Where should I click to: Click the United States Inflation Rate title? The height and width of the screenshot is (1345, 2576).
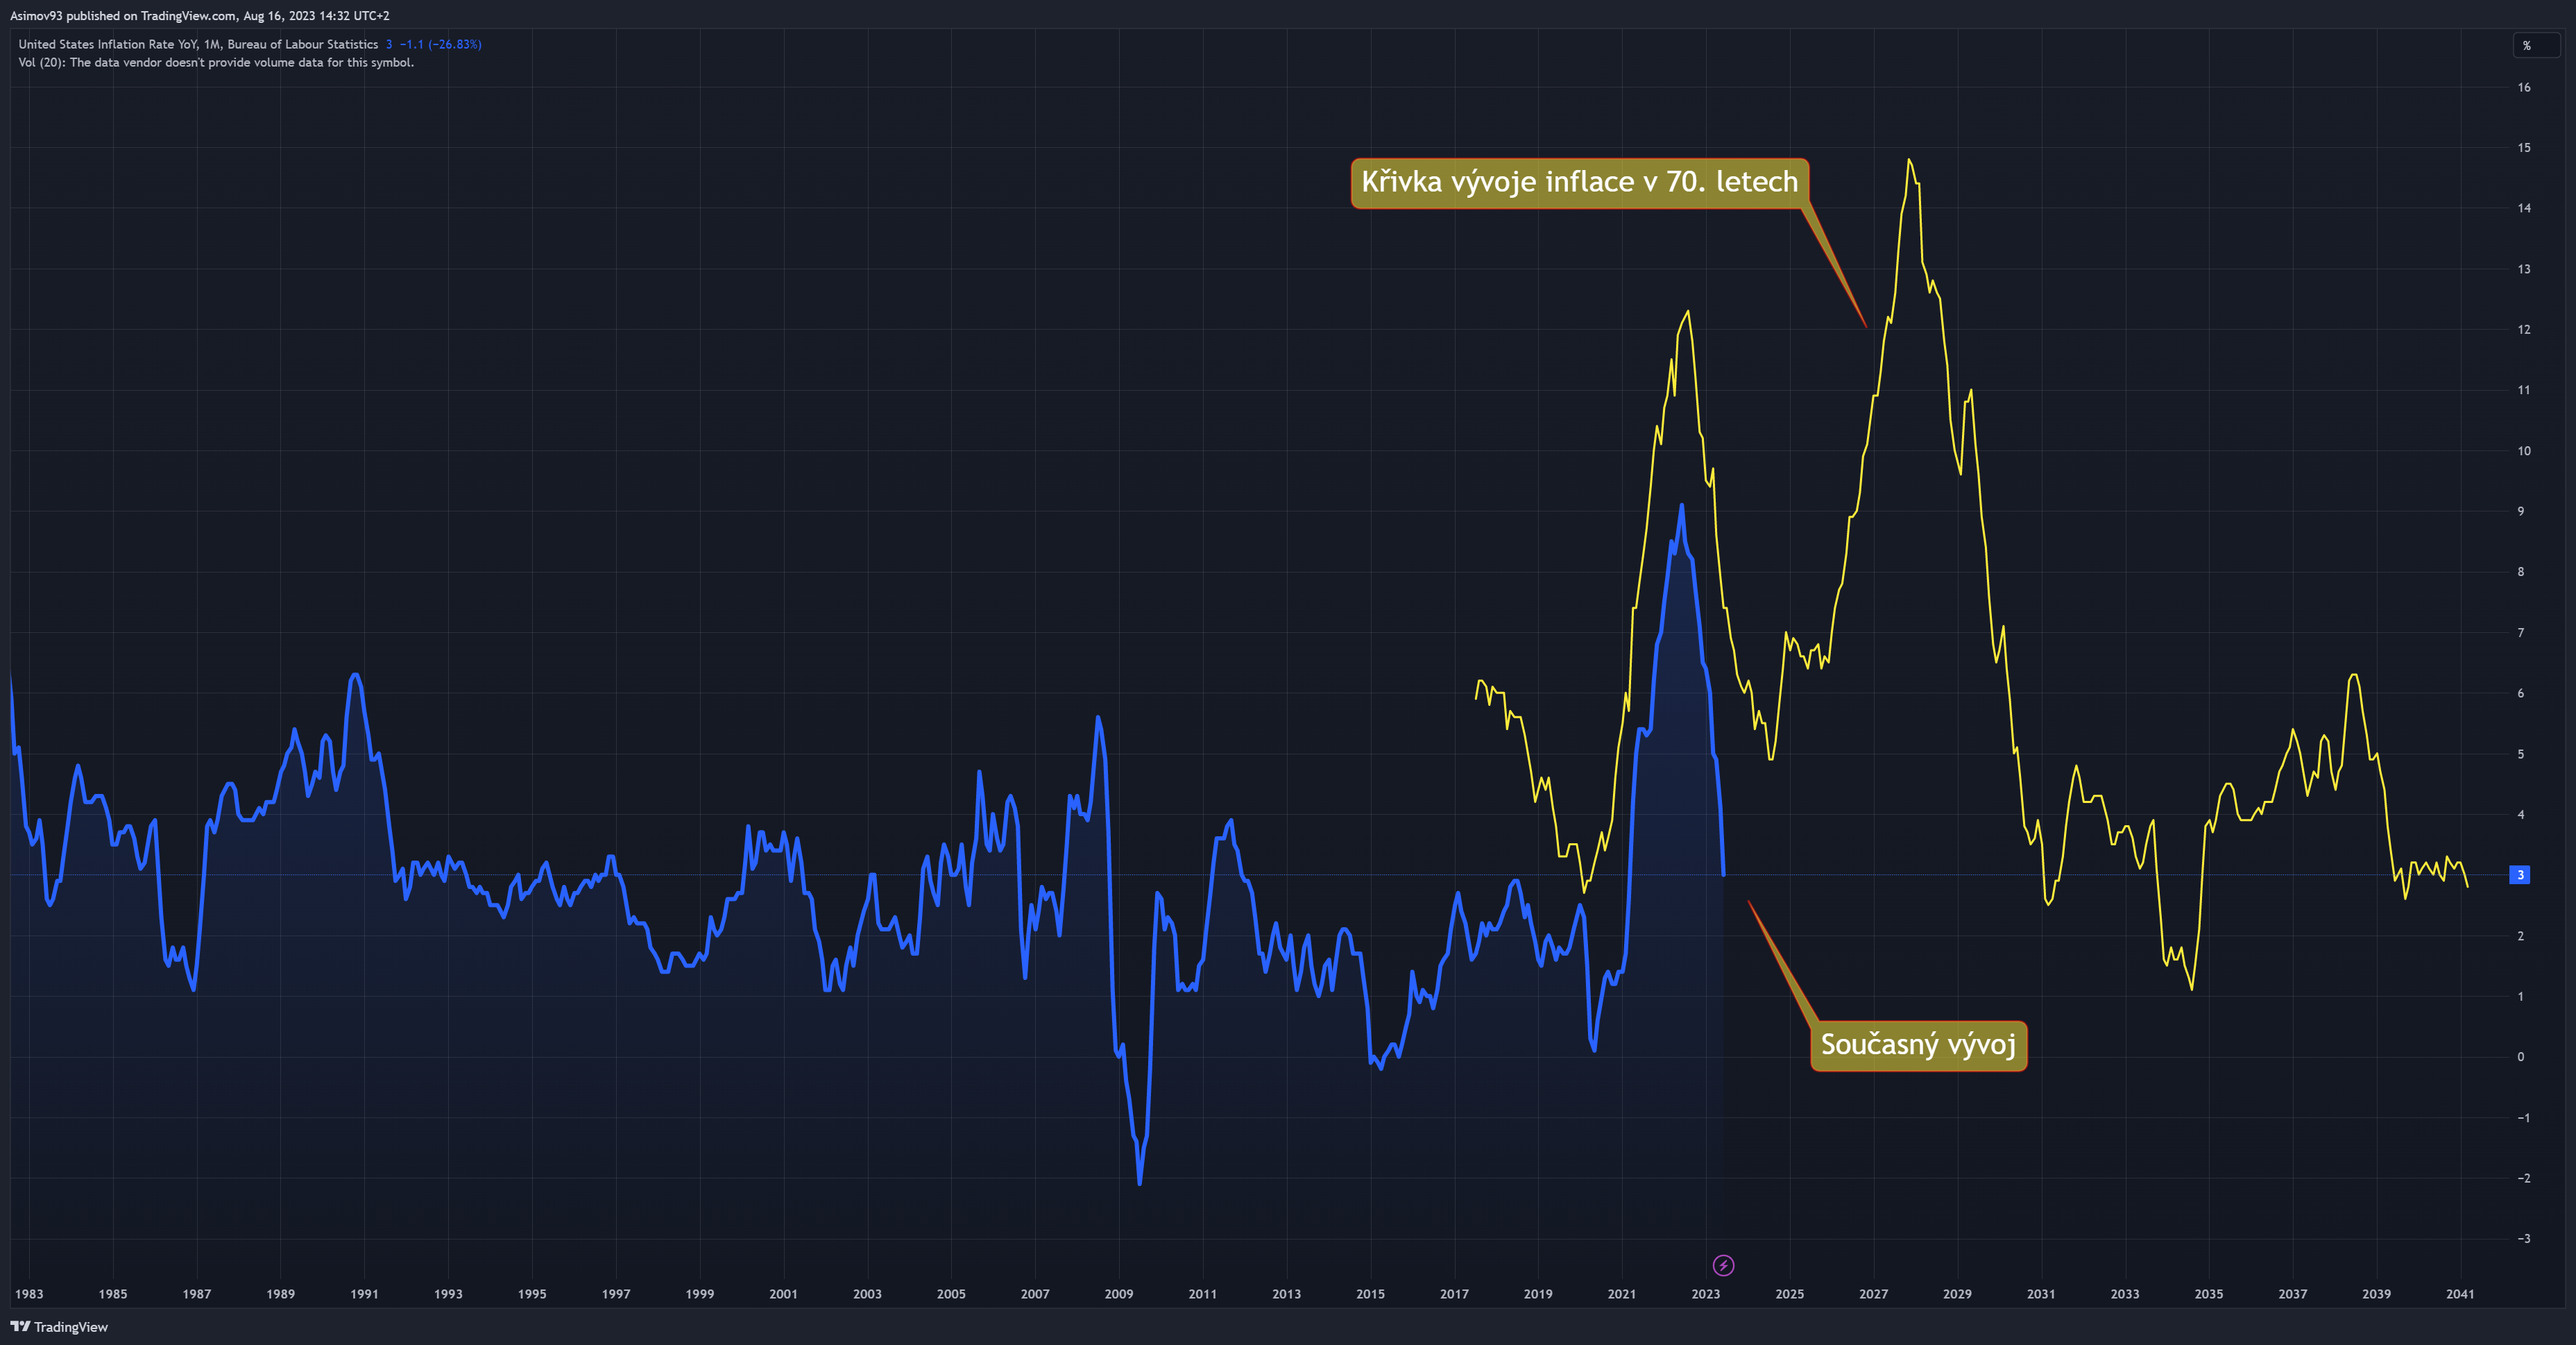click(x=198, y=44)
